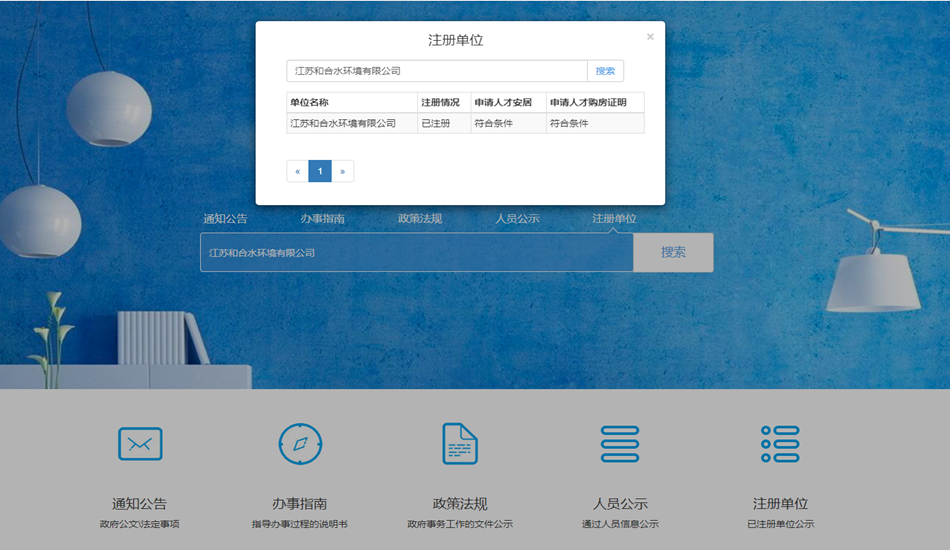Click the stacked bars icon for 人员公示
Image resolution: width=950 pixels, height=550 pixels.
620,444
